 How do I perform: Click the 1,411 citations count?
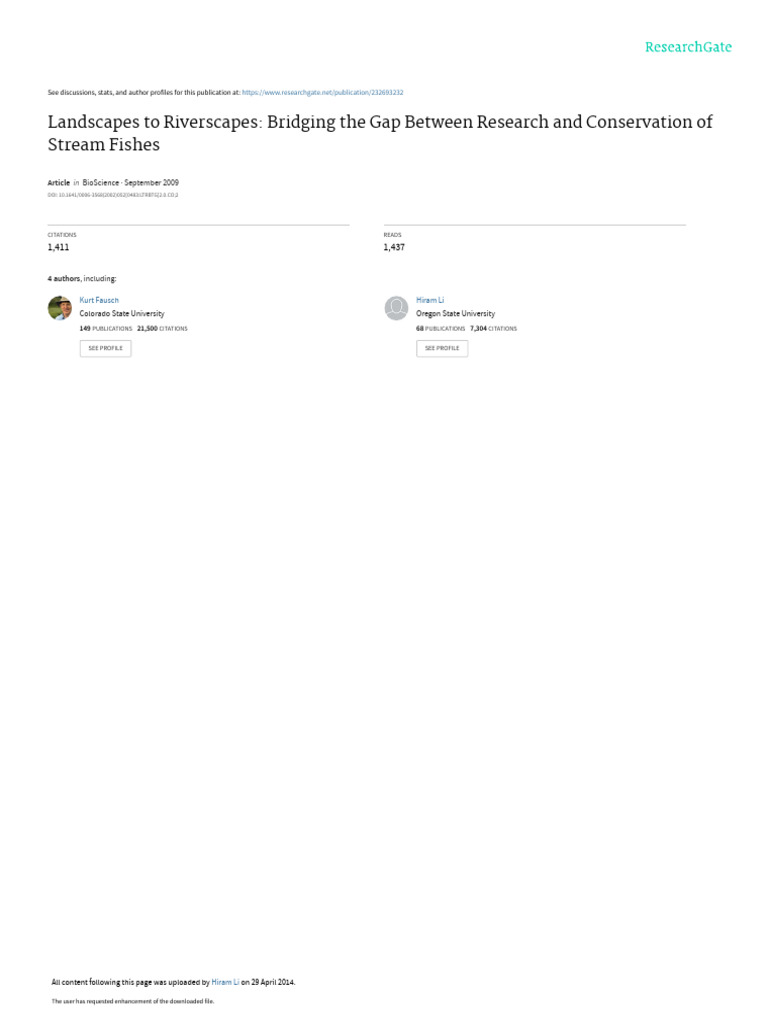(58, 248)
